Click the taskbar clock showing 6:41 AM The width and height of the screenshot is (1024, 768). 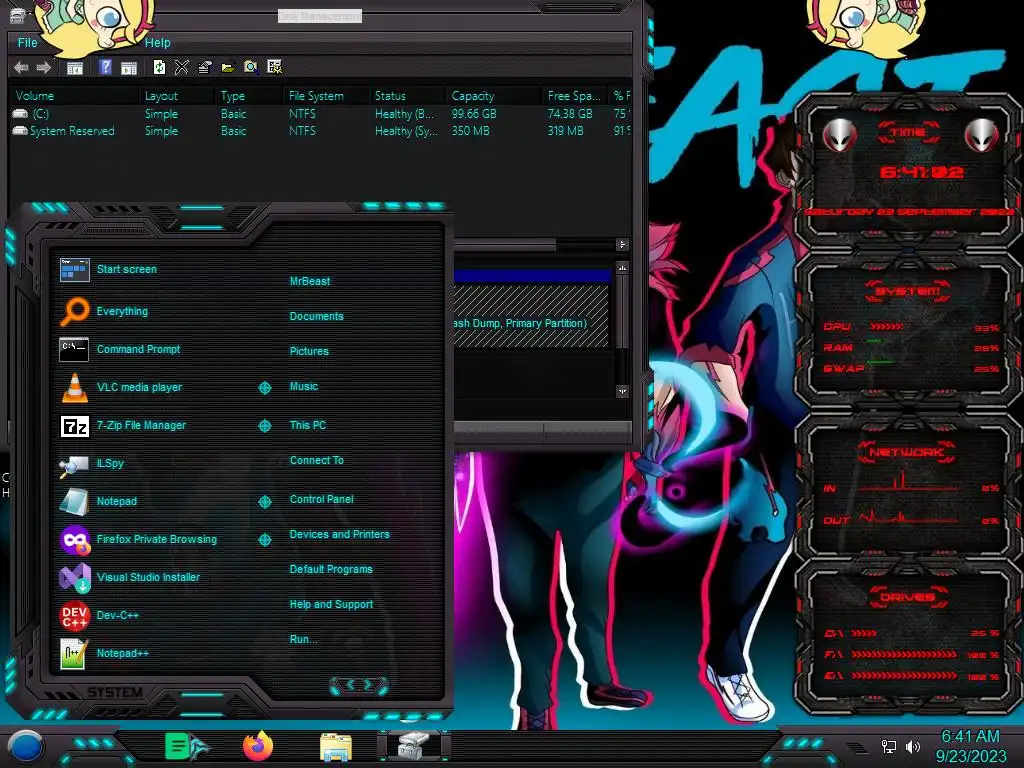970,746
